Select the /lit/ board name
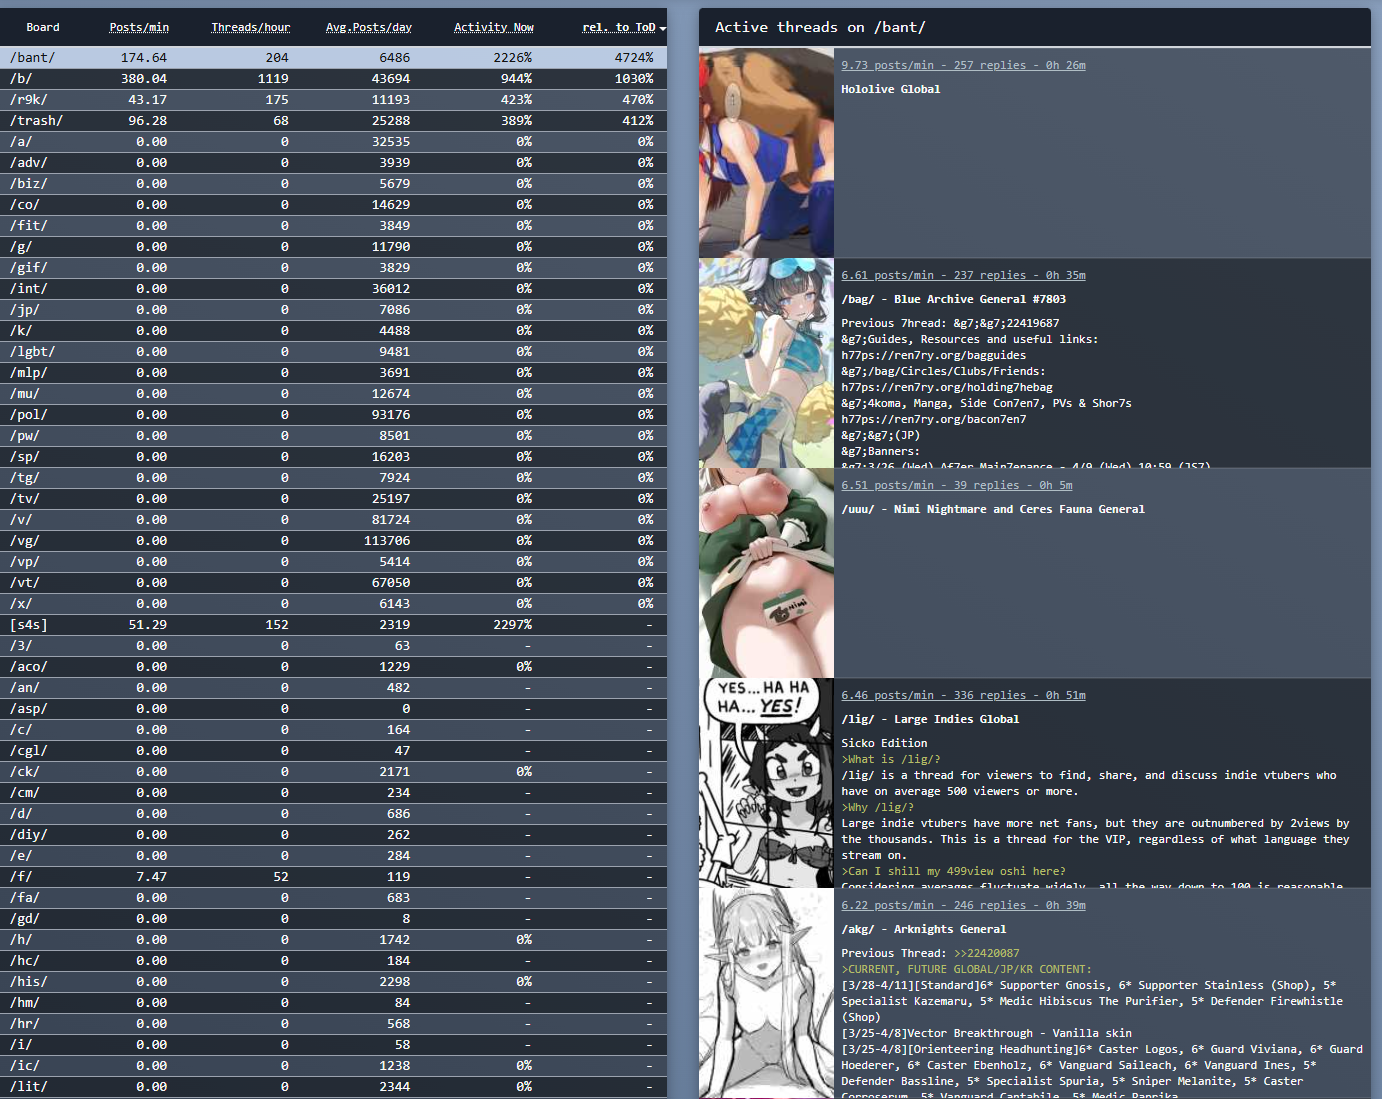The image size is (1382, 1099). (29, 1087)
